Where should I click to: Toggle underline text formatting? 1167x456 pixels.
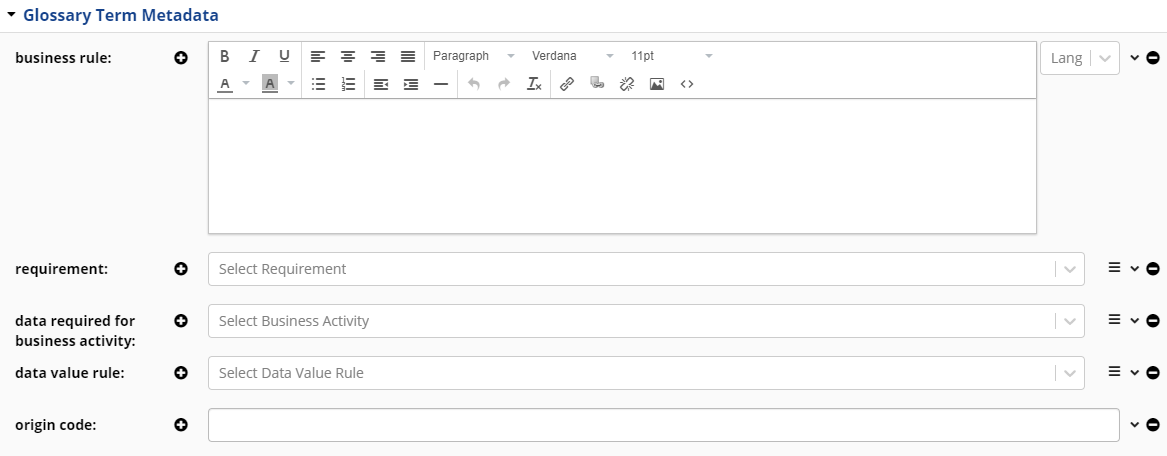point(284,56)
